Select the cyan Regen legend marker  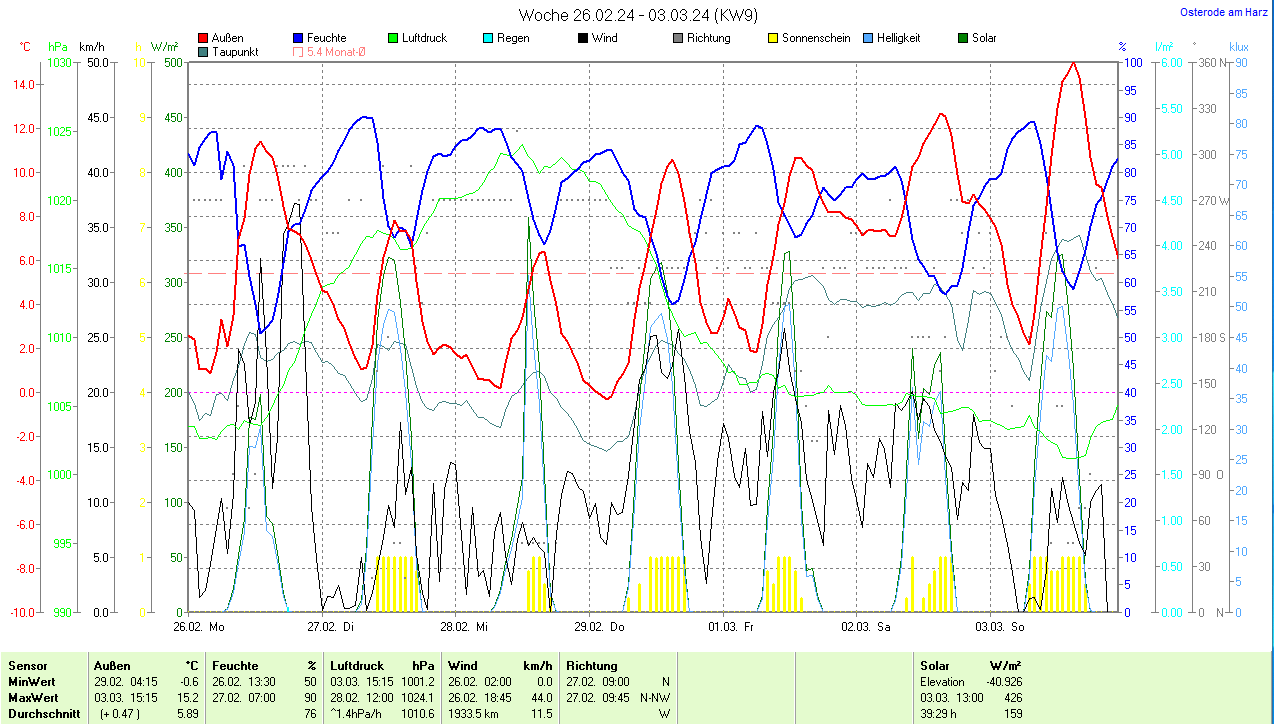coord(487,38)
